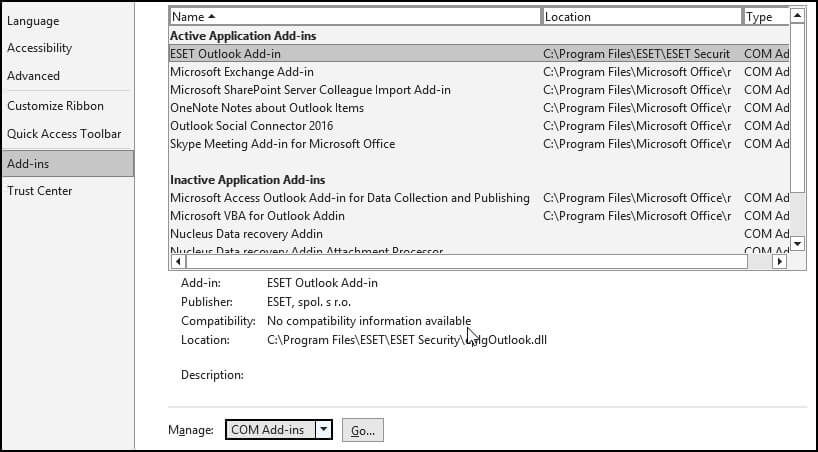Open the Language options category
818x452 pixels.
33,21
